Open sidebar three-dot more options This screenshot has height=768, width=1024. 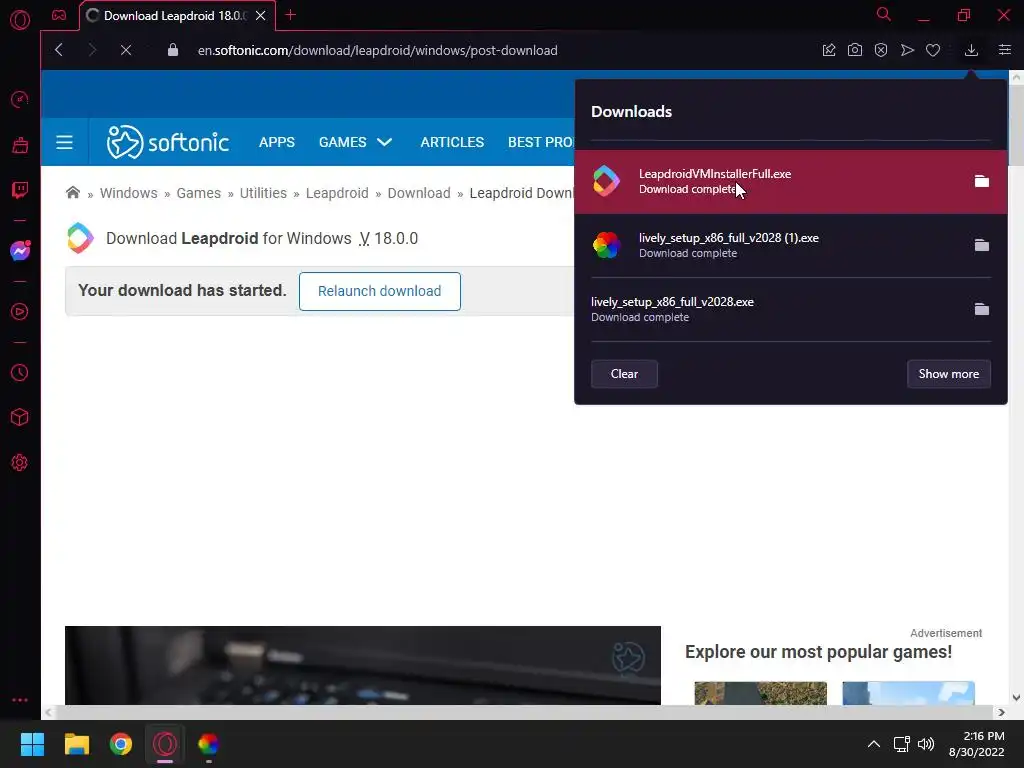tap(20, 699)
